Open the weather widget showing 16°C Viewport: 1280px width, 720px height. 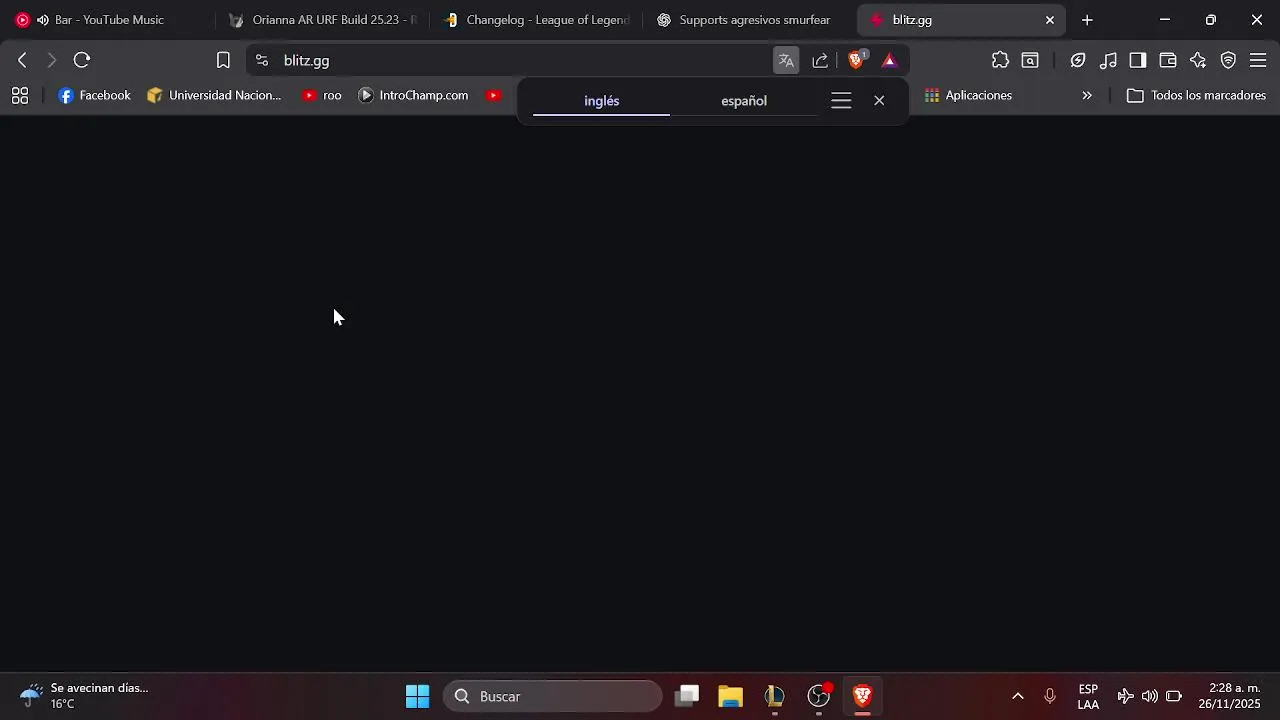click(86, 696)
